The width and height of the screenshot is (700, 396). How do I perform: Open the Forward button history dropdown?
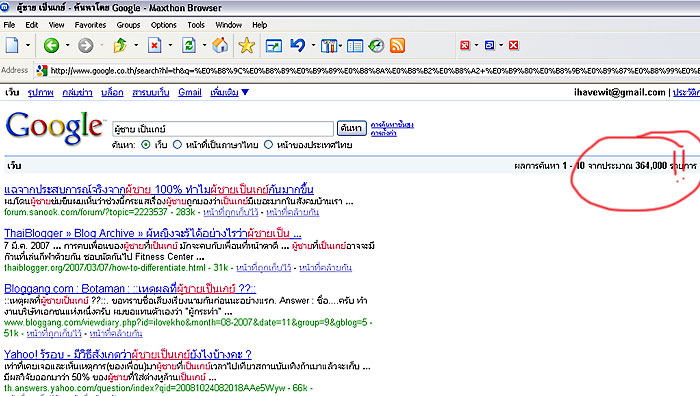[x=102, y=45]
